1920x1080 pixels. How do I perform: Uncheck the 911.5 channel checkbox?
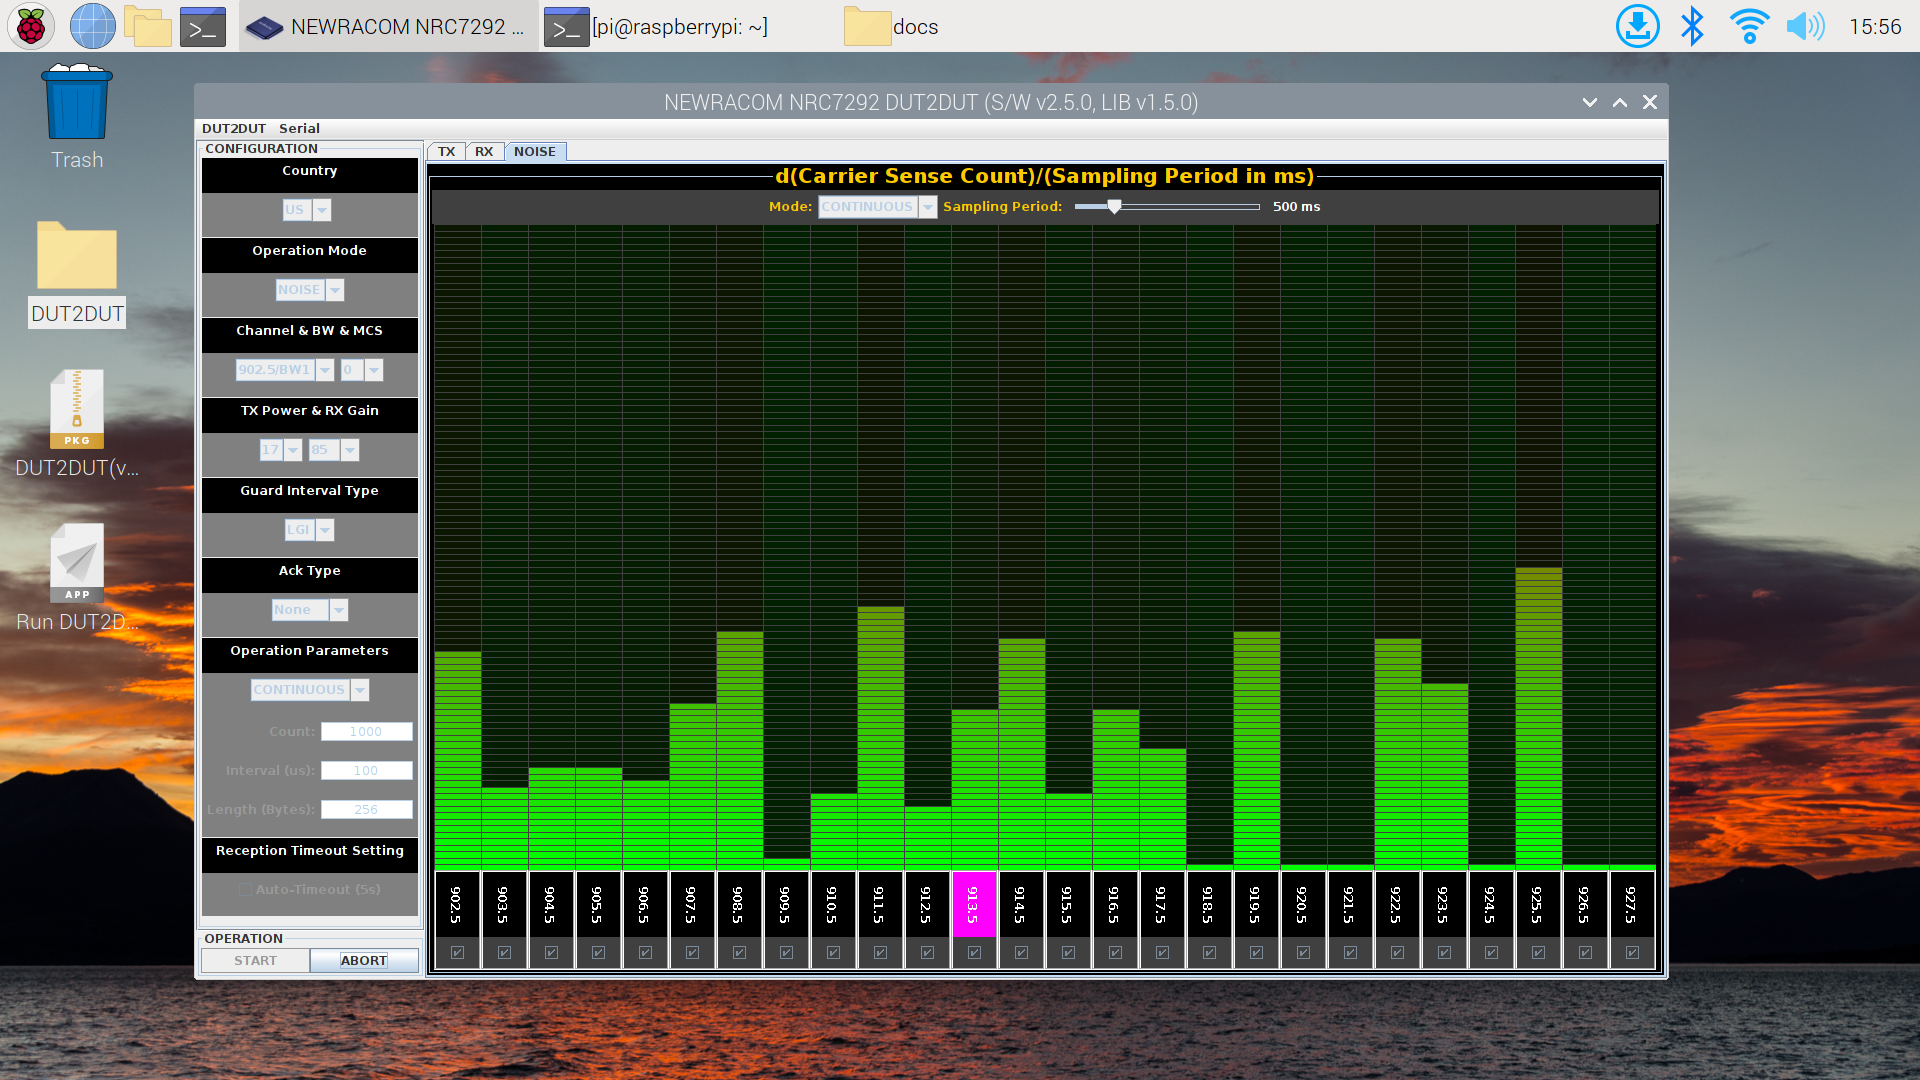coord(880,953)
